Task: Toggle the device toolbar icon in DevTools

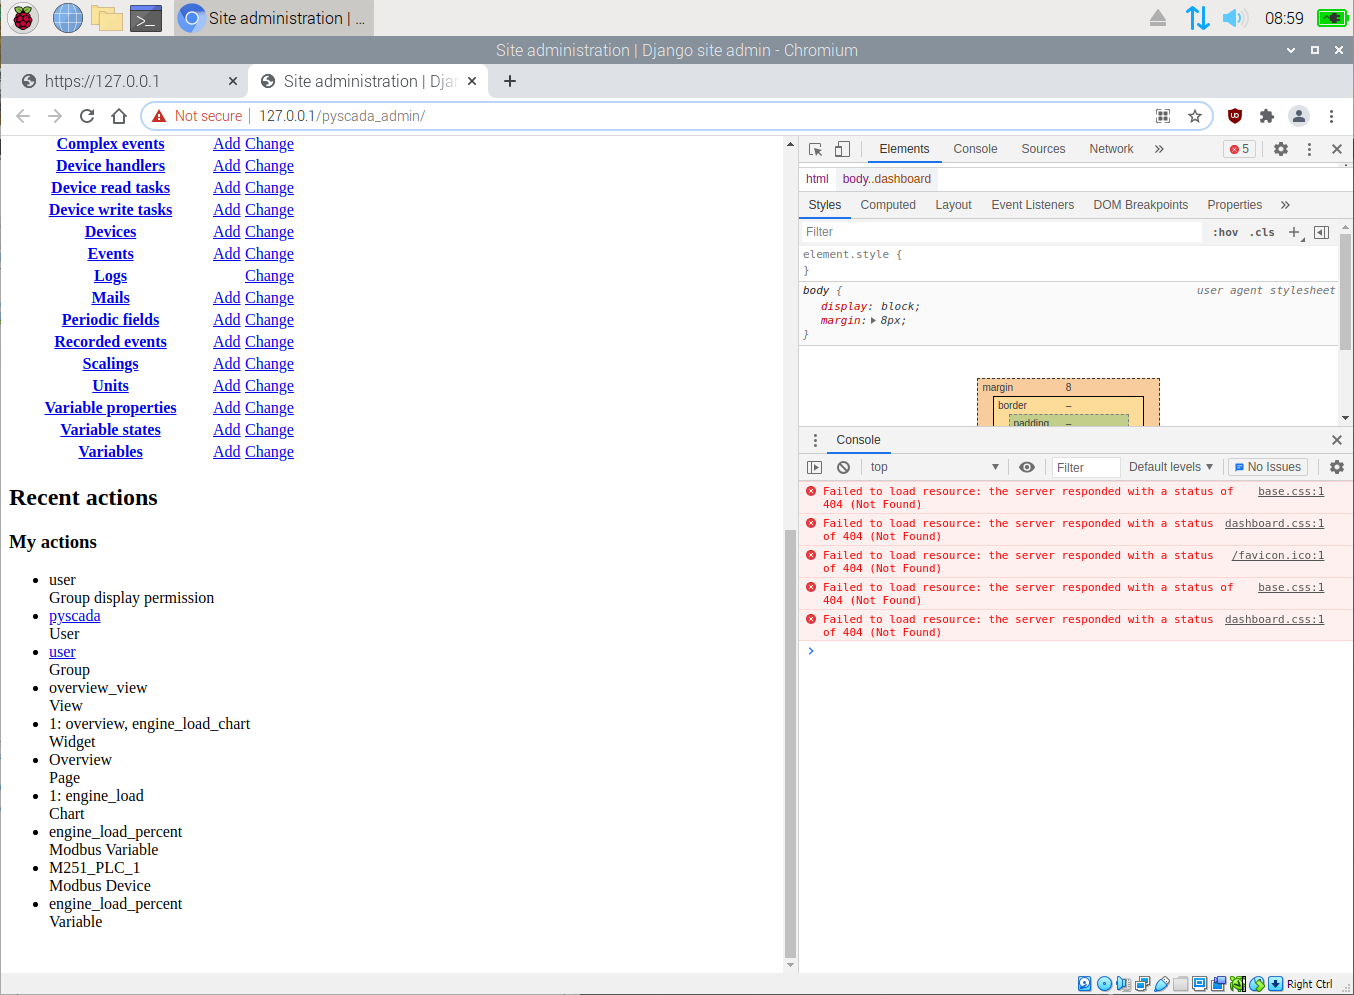Action: 842,148
